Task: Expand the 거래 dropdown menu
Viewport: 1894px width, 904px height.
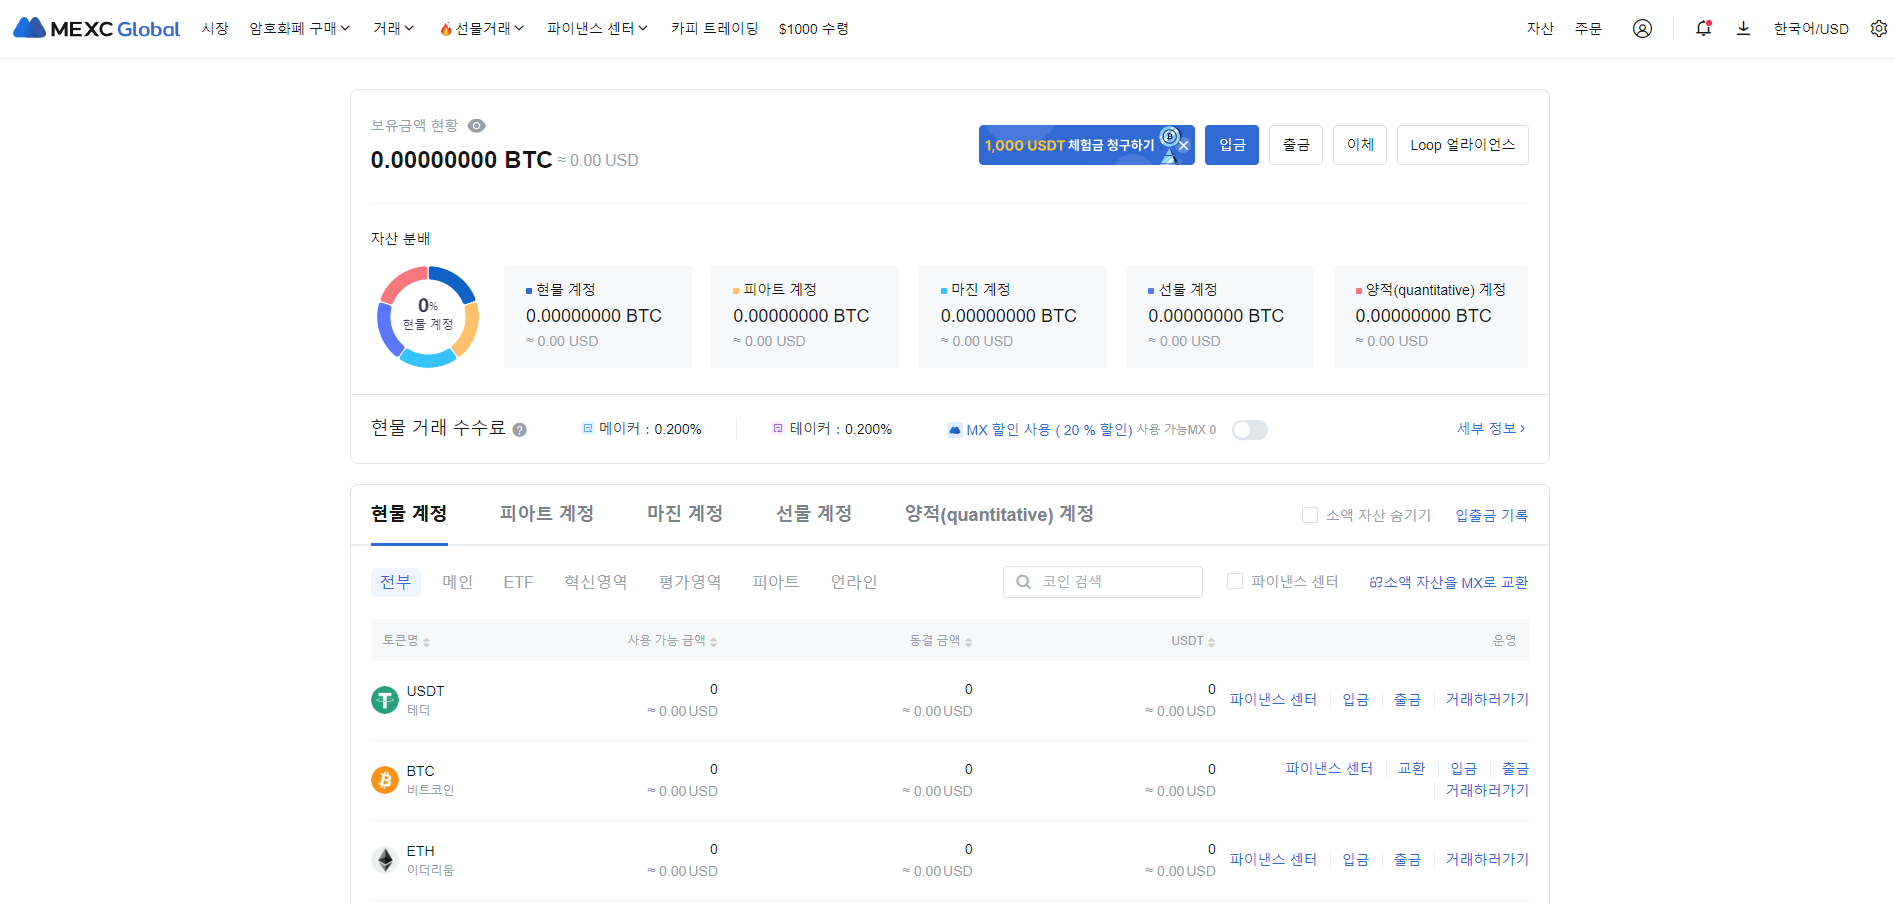Action: tap(393, 29)
